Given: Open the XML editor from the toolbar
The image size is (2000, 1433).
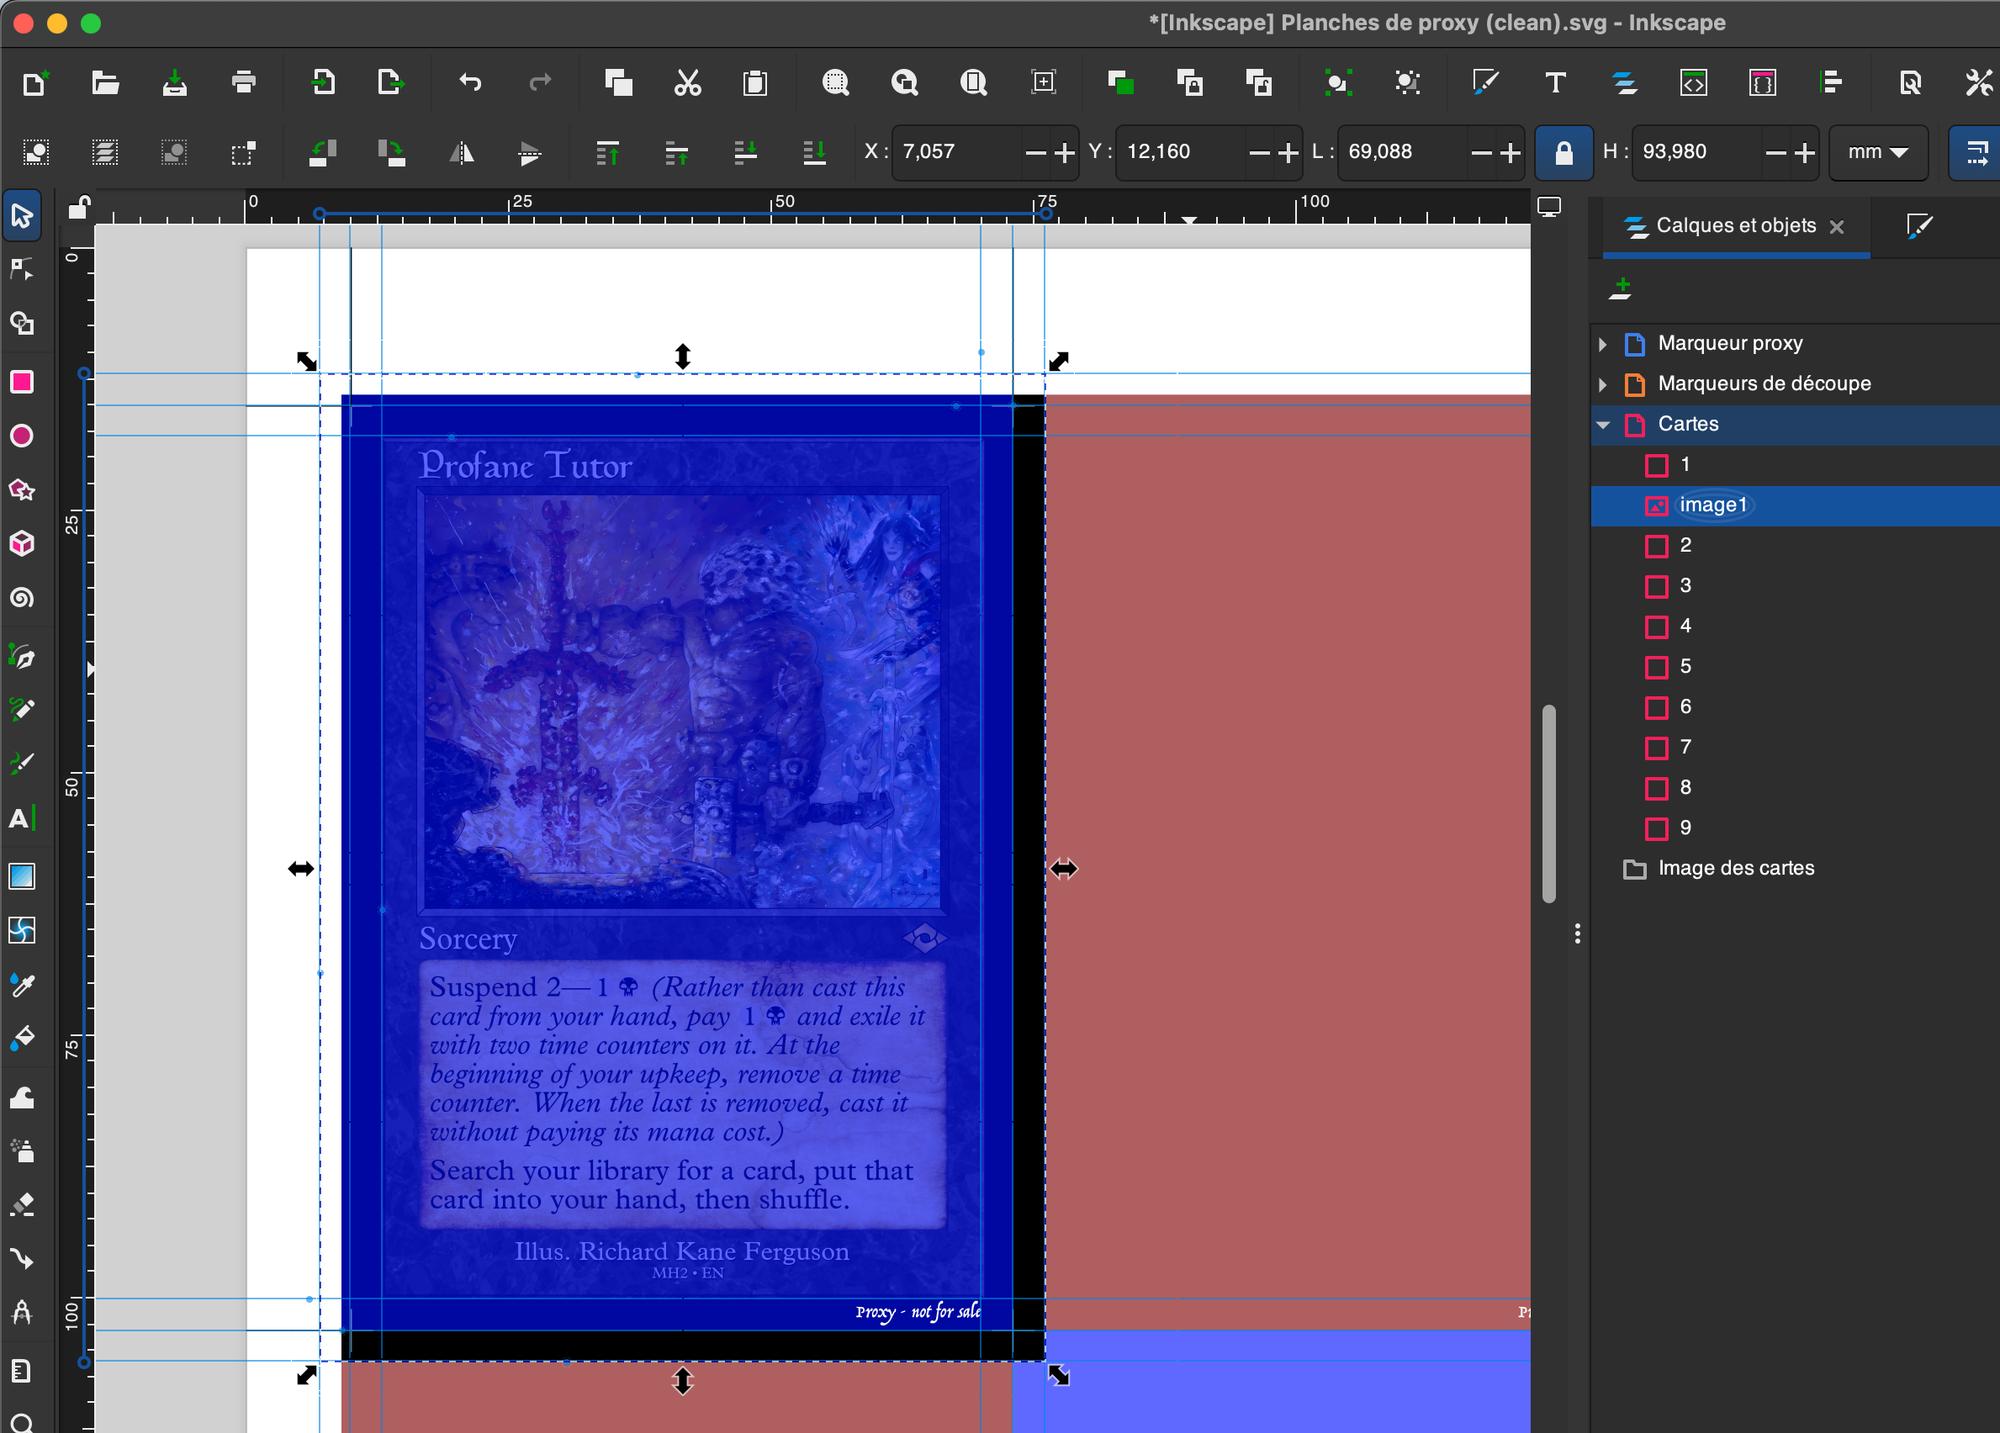Looking at the screenshot, I should pyautogui.click(x=1695, y=83).
